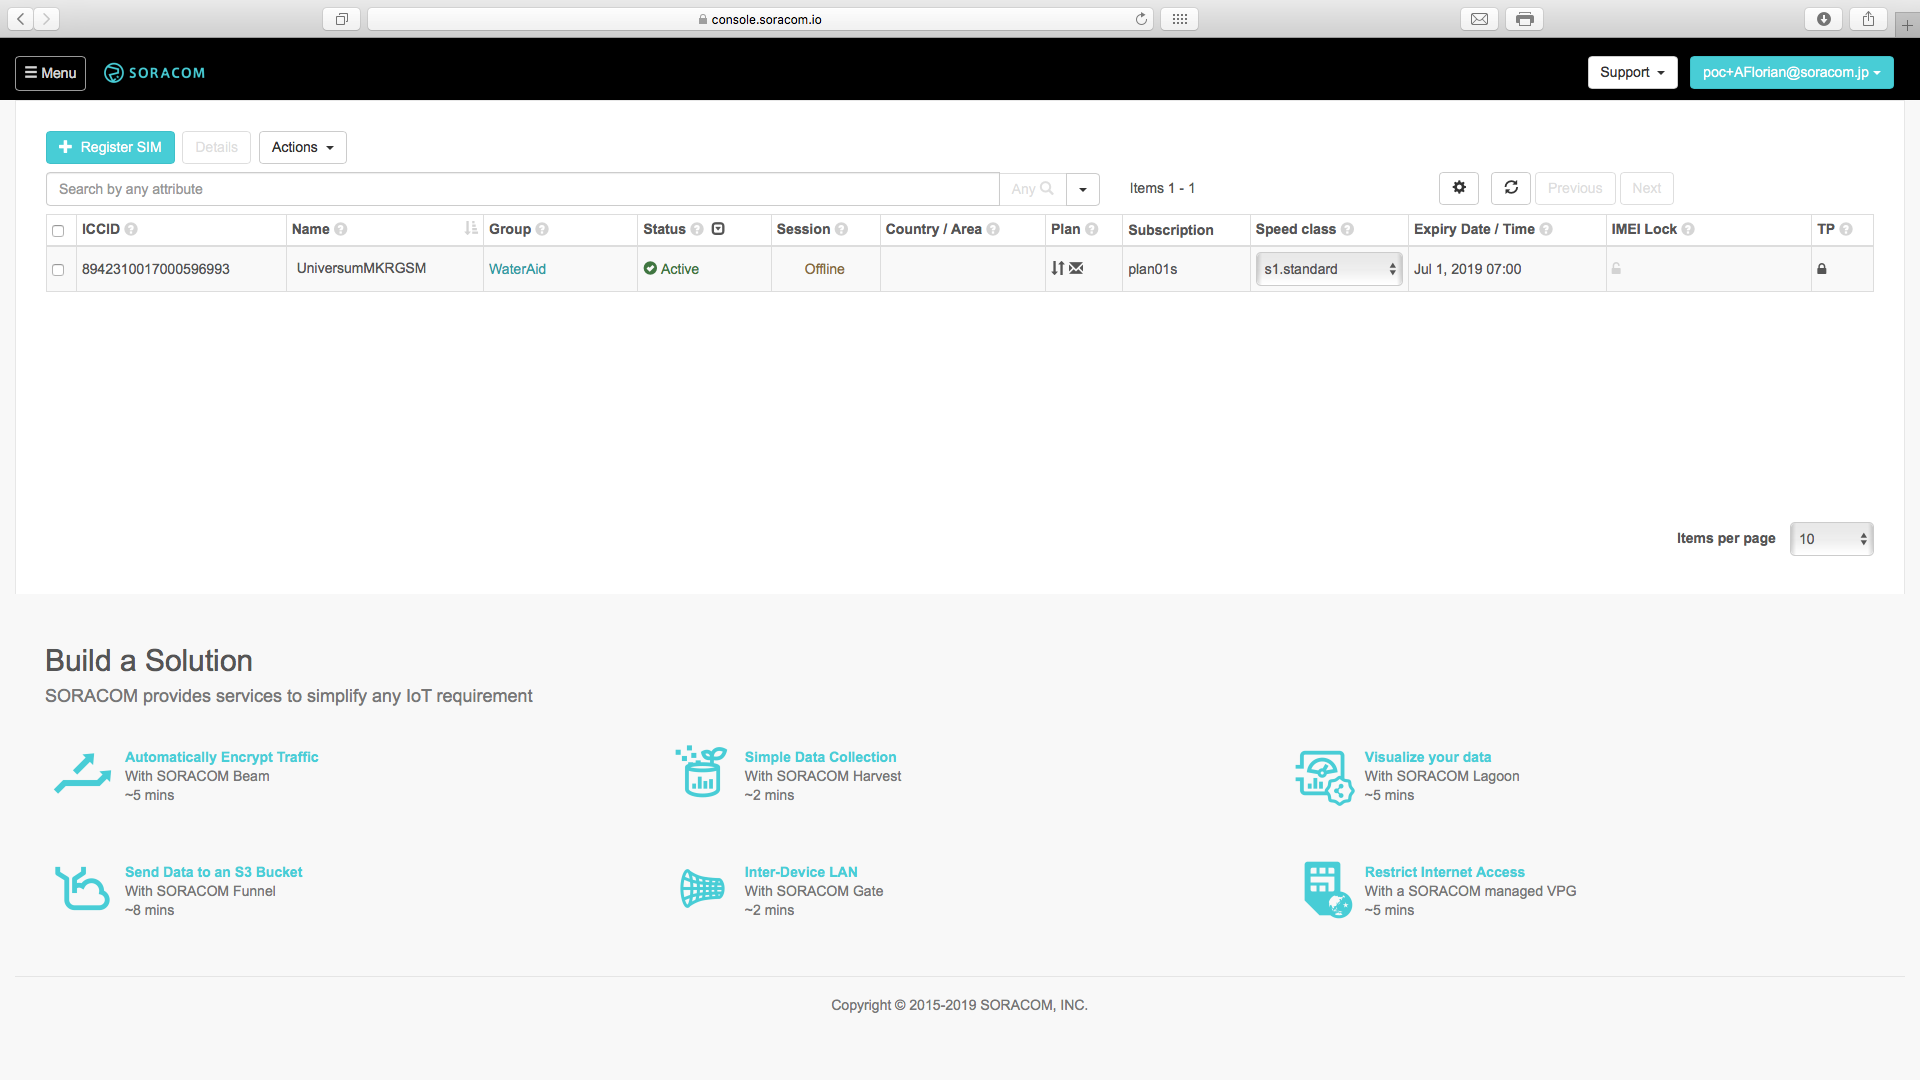Expand the search attribute caret dropdown
This screenshot has height=1080, width=1920.
1083,189
